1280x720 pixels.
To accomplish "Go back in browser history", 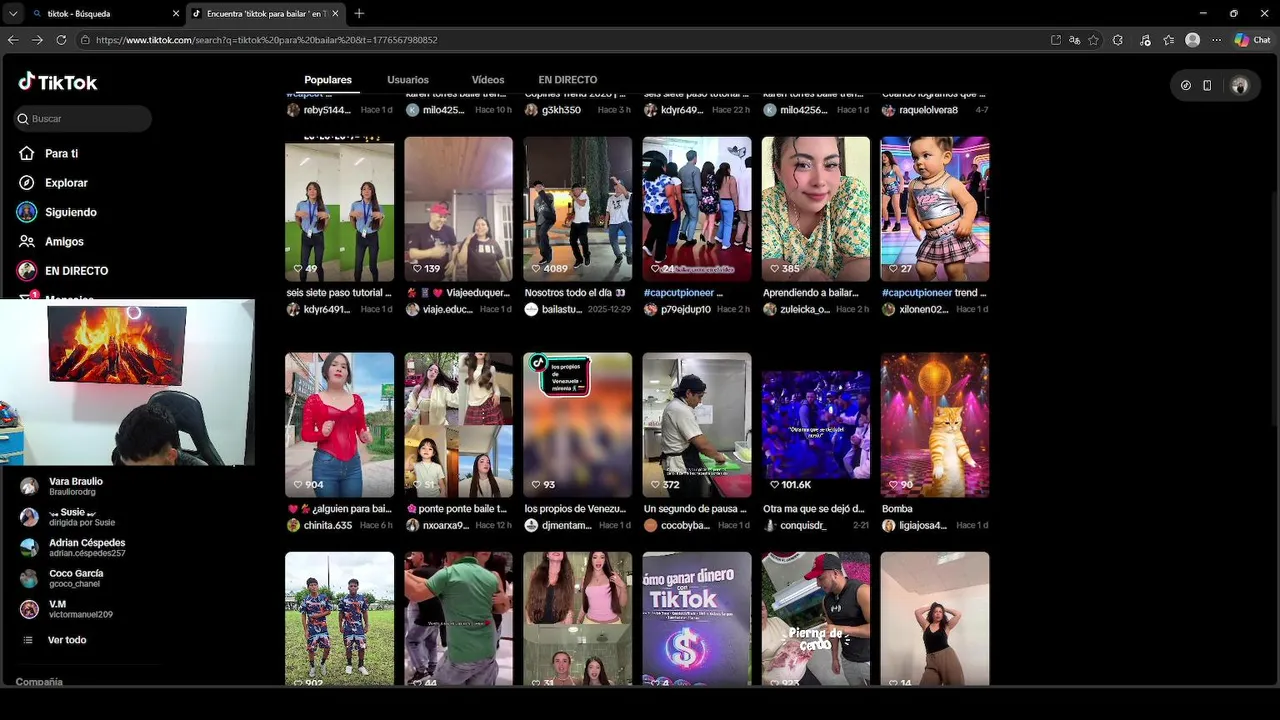I will [x=13, y=40].
